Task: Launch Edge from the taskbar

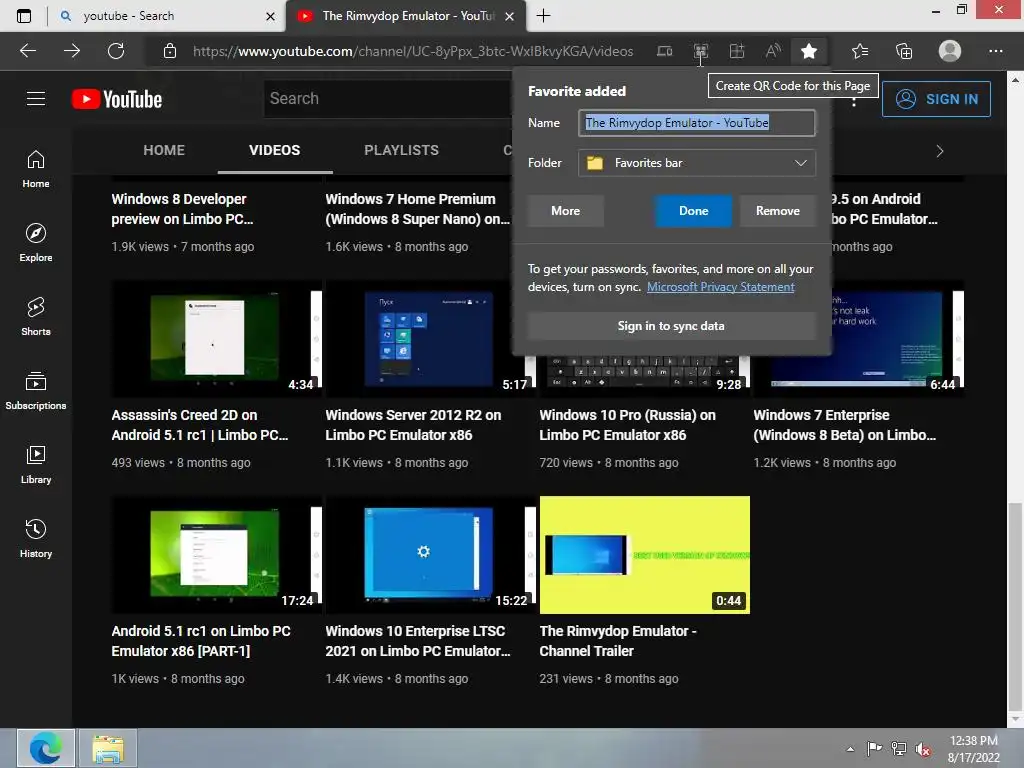Action: tap(46, 748)
